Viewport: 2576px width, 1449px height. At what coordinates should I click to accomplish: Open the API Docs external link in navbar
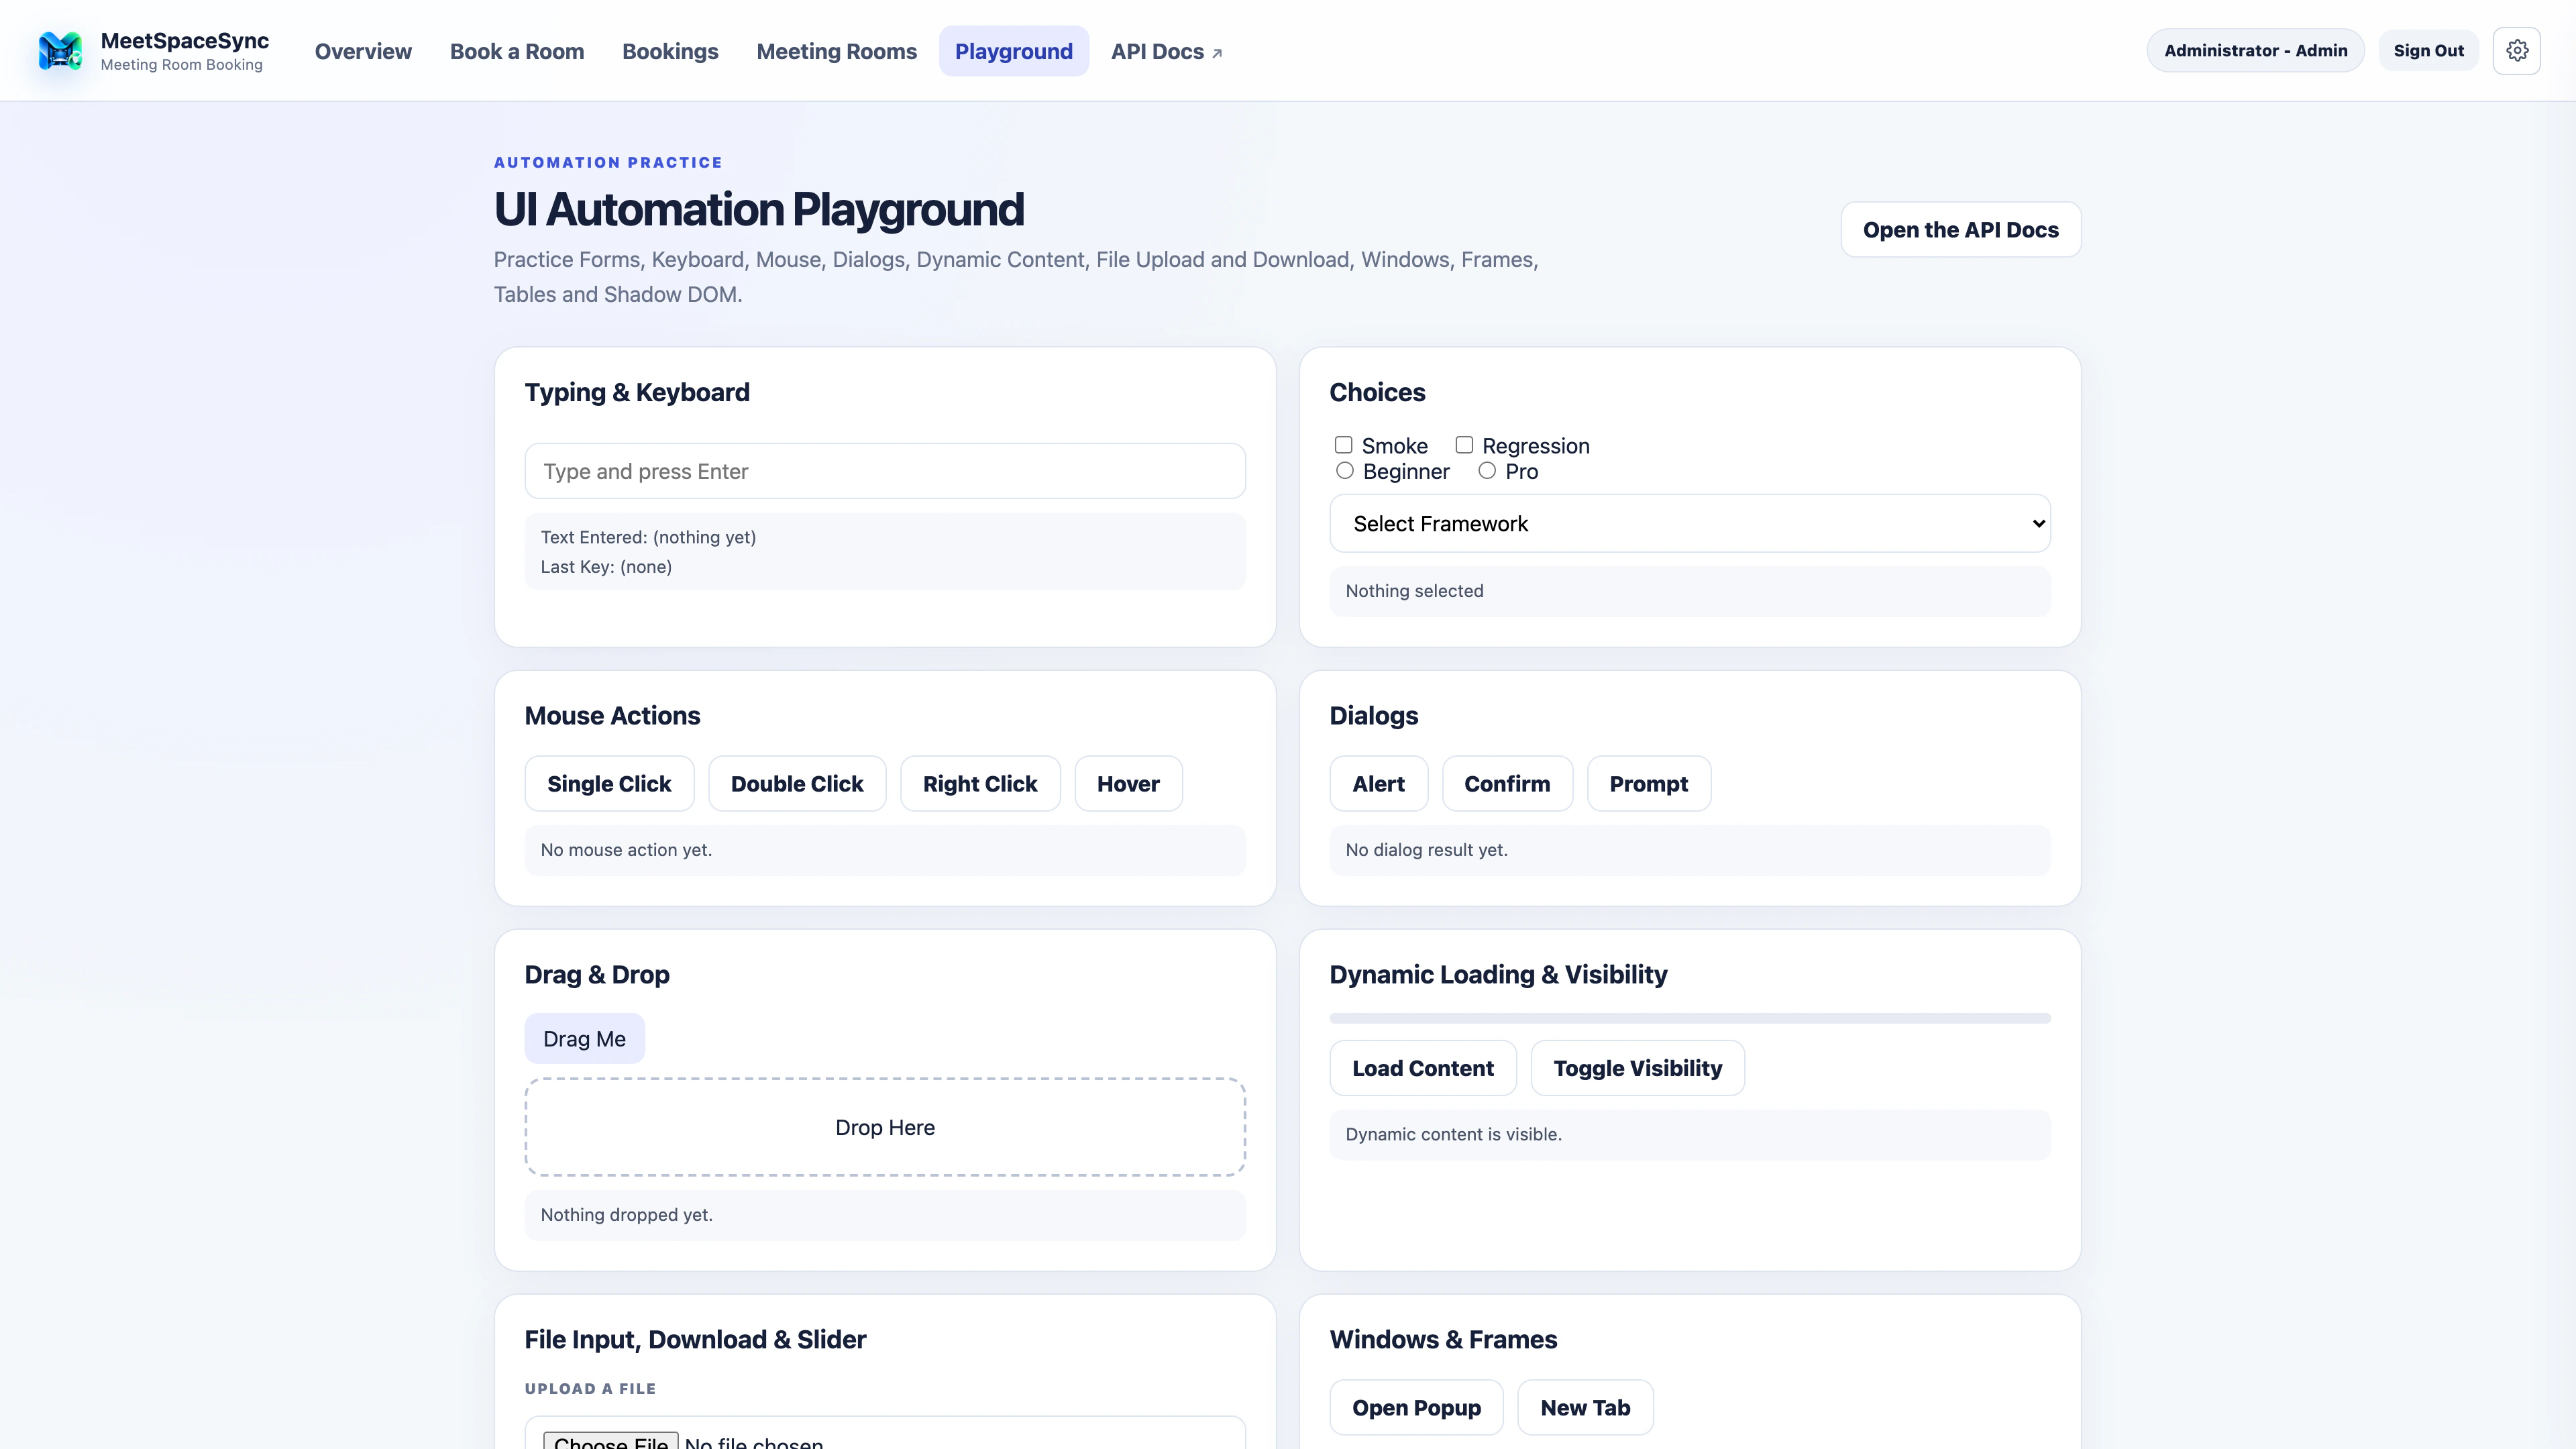1166,51
